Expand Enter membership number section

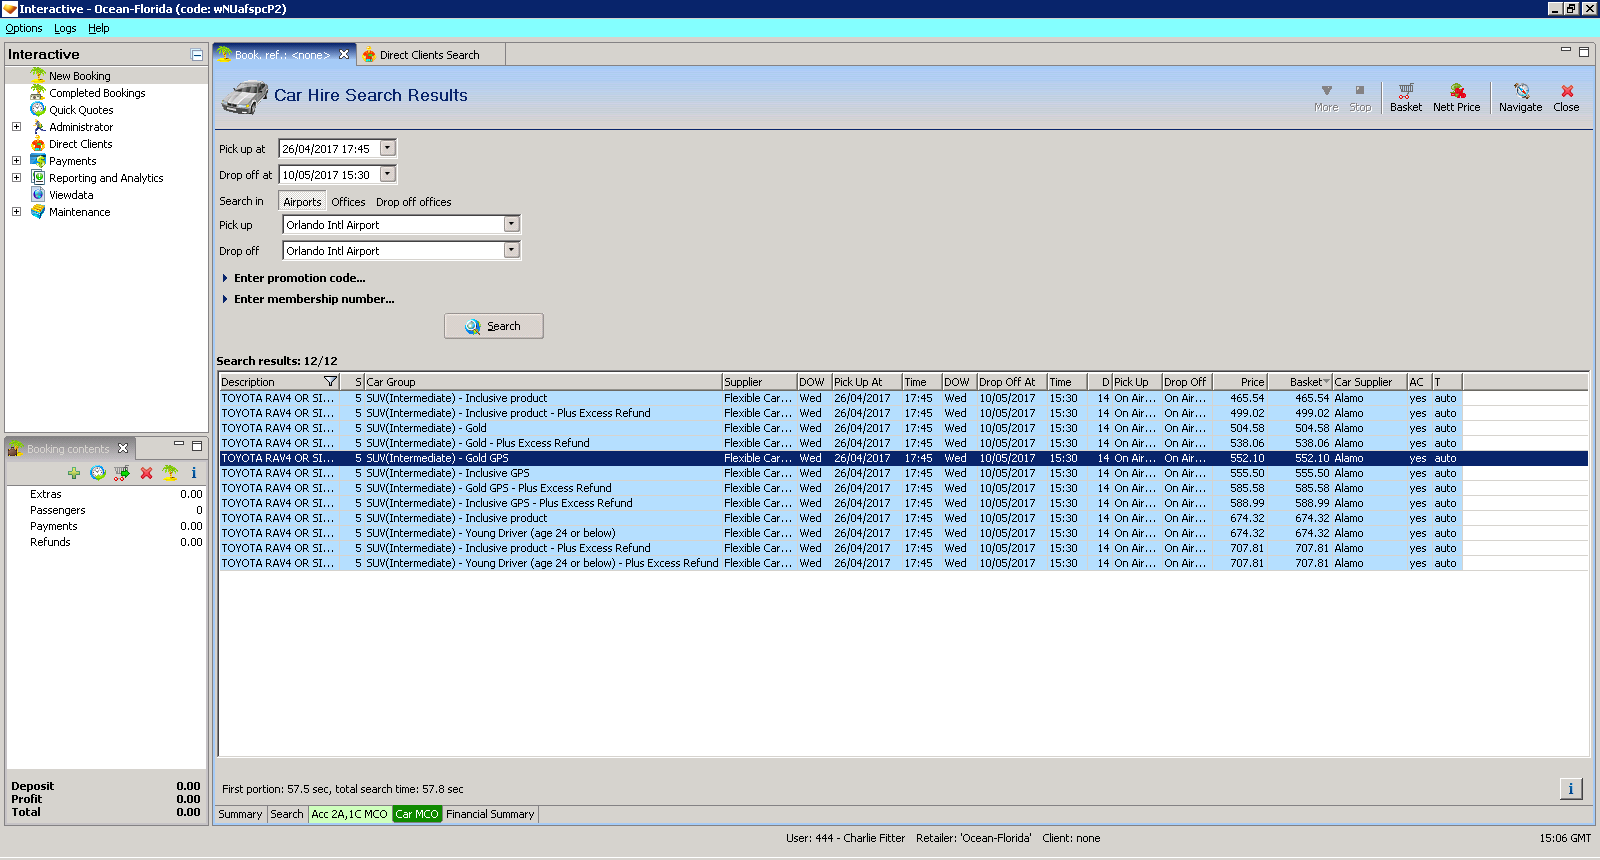click(225, 299)
